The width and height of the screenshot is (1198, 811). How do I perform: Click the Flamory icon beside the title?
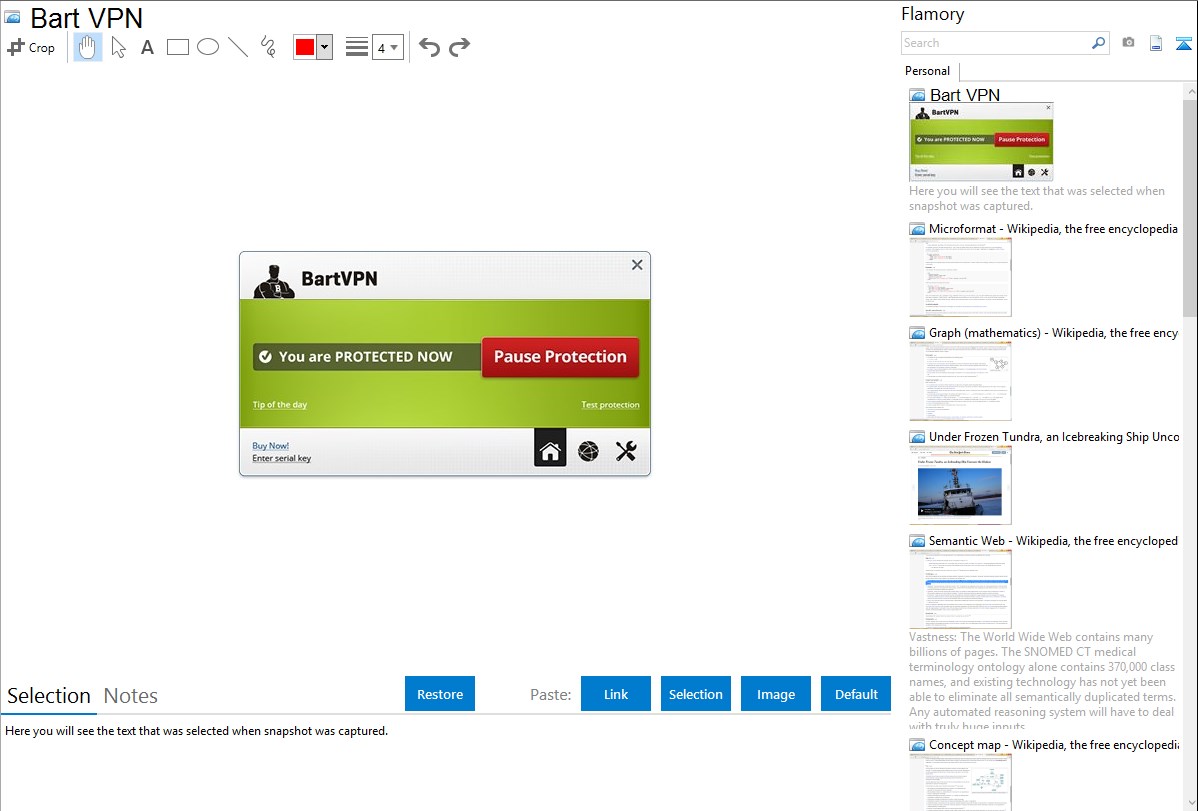(x=12, y=17)
